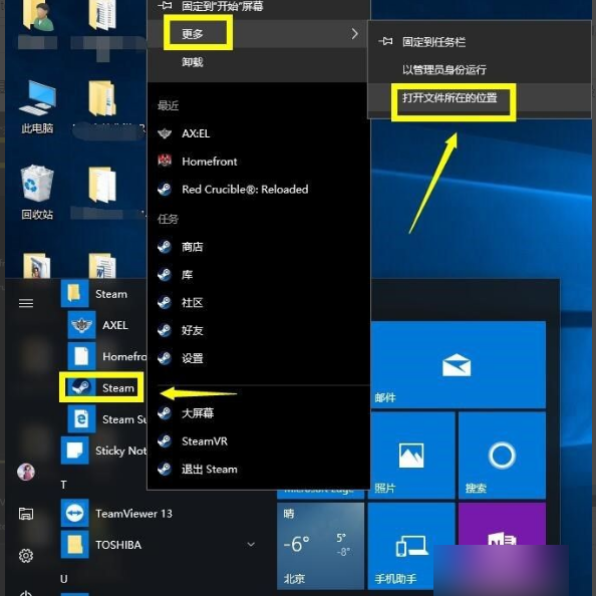Open Sticky Notes app
This screenshot has height=596, width=596.
click(103, 450)
